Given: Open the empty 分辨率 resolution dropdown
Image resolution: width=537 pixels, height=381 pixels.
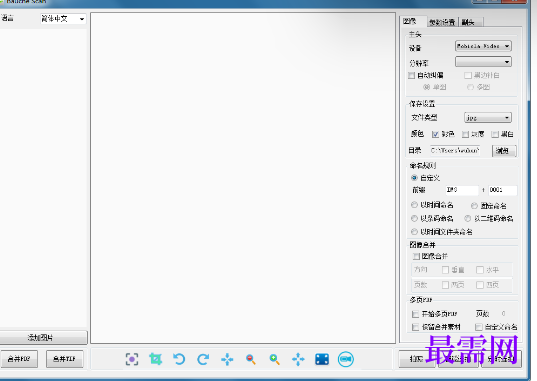Looking at the screenshot, I should click(483, 62).
